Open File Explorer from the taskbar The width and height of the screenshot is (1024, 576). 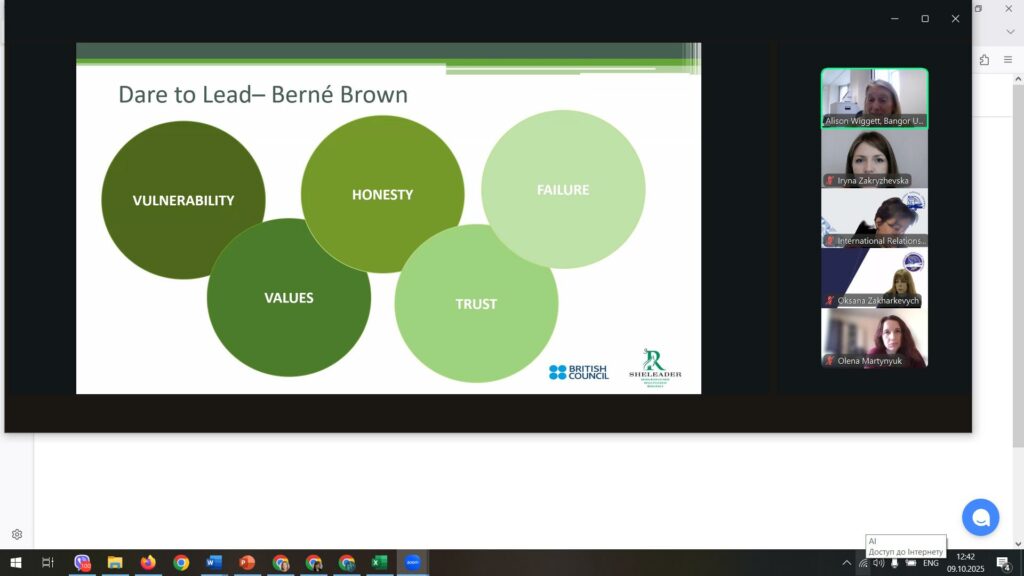115,562
